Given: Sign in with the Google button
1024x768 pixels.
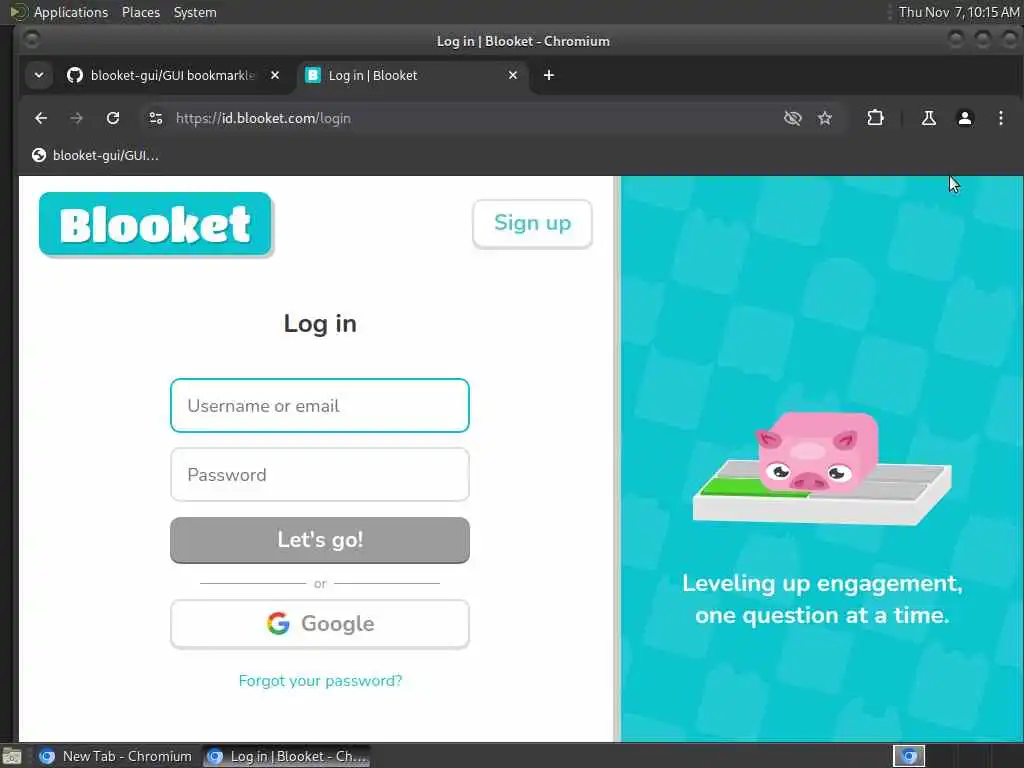Looking at the screenshot, I should click(320, 624).
